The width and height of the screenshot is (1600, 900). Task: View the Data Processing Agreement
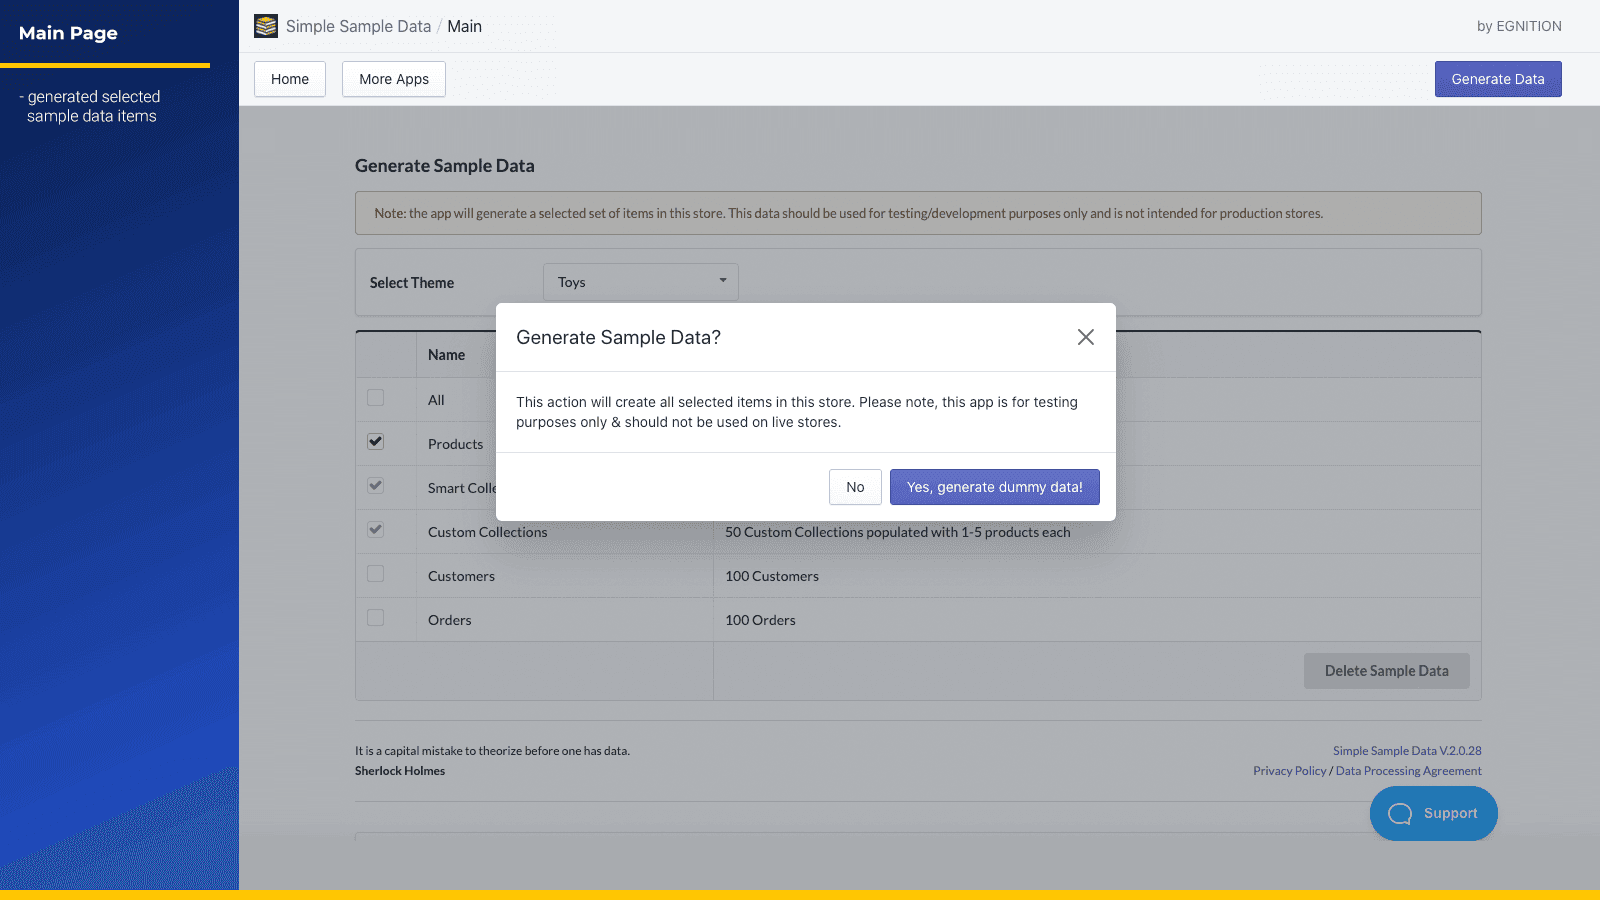[x=1407, y=770]
